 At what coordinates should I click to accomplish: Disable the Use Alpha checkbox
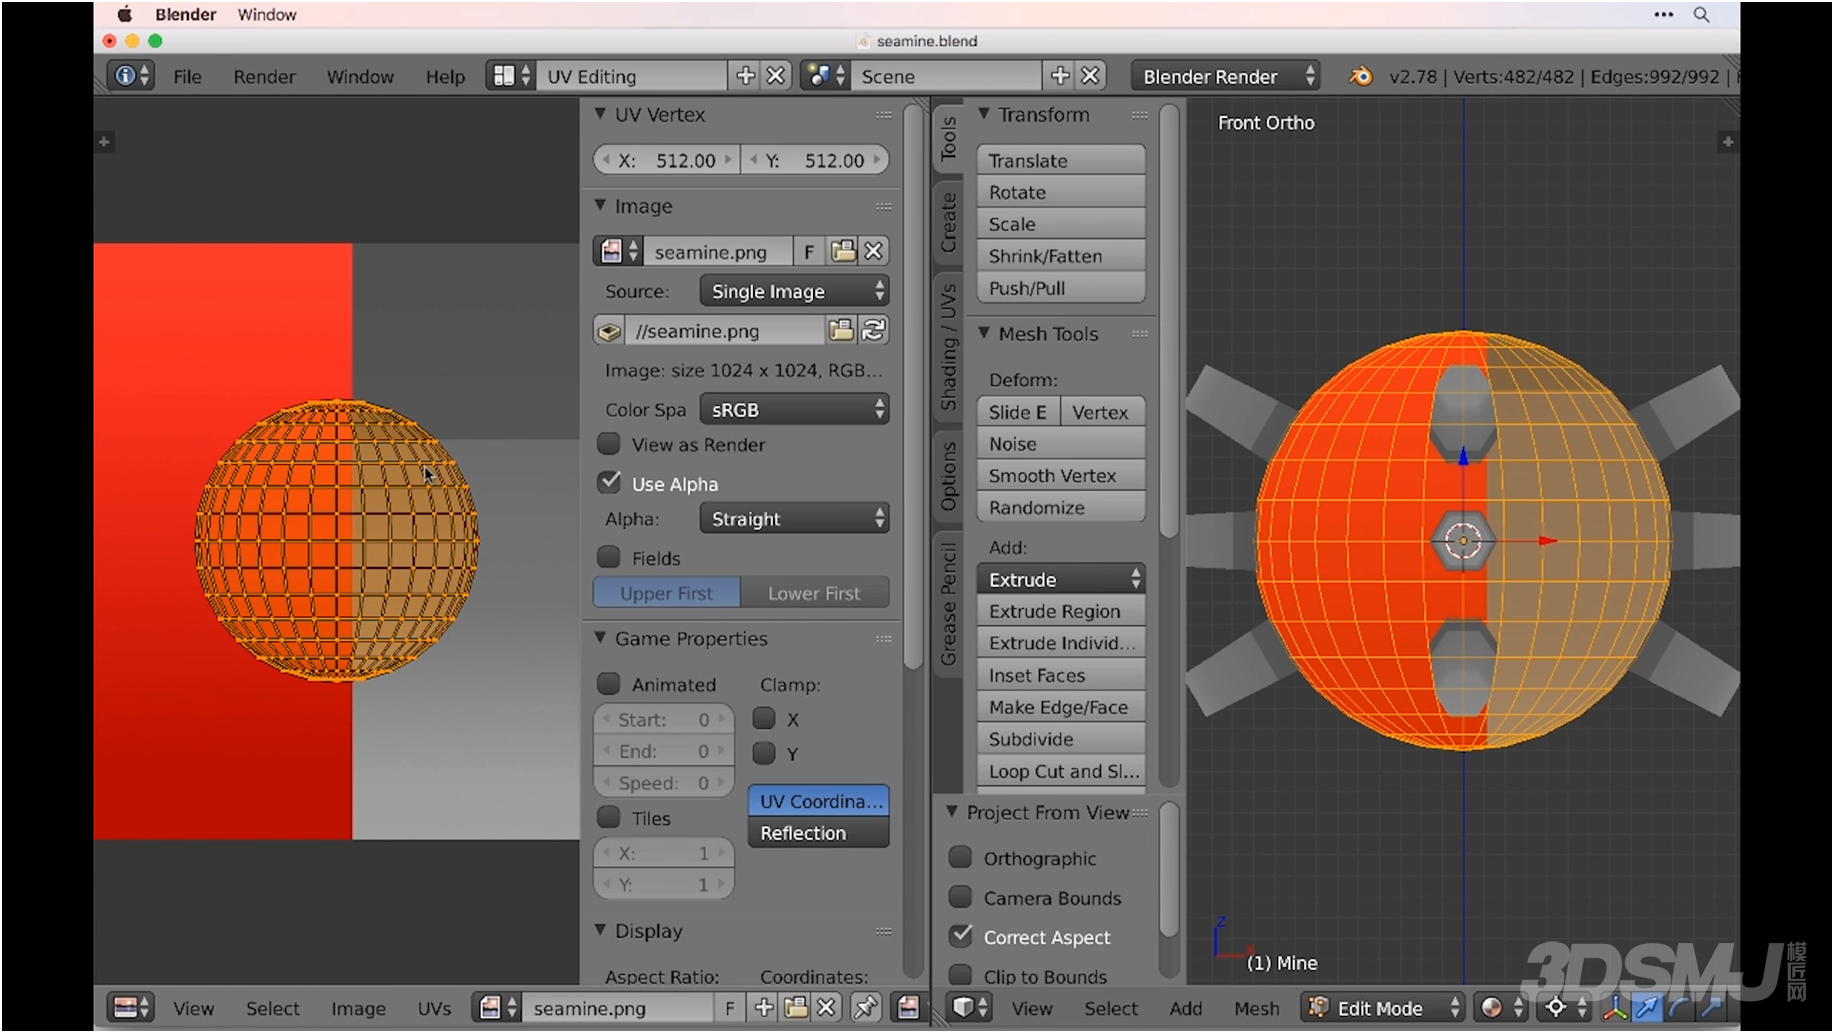coord(608,482)
